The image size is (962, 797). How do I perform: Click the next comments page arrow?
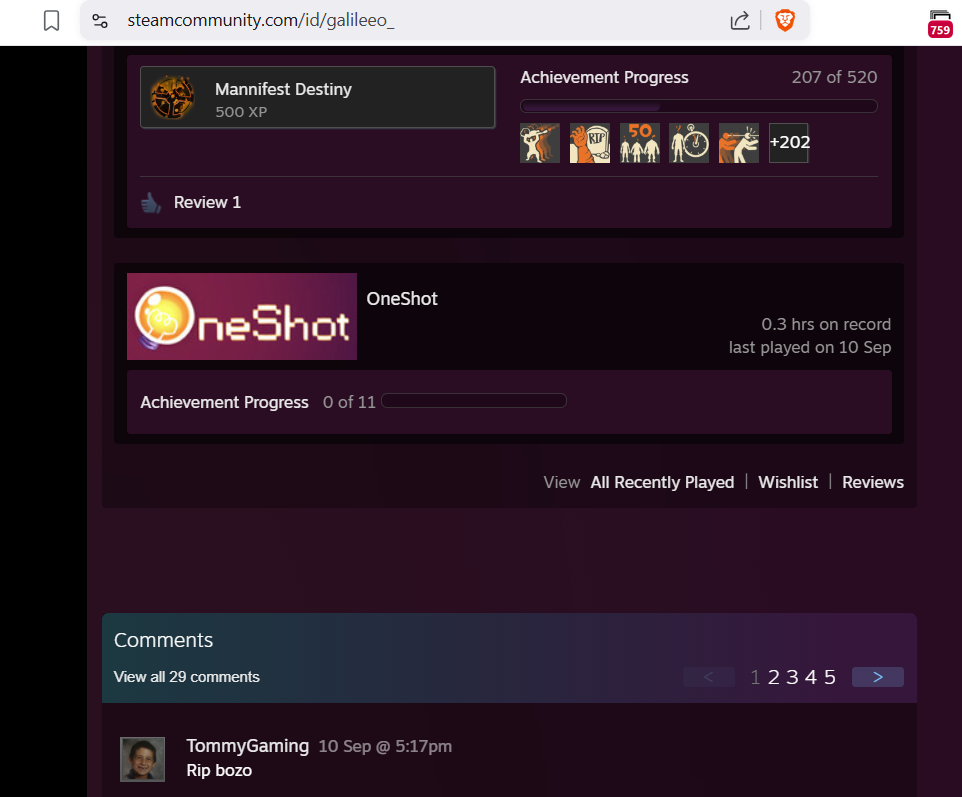pyautogui.click(x=878, y=677)
